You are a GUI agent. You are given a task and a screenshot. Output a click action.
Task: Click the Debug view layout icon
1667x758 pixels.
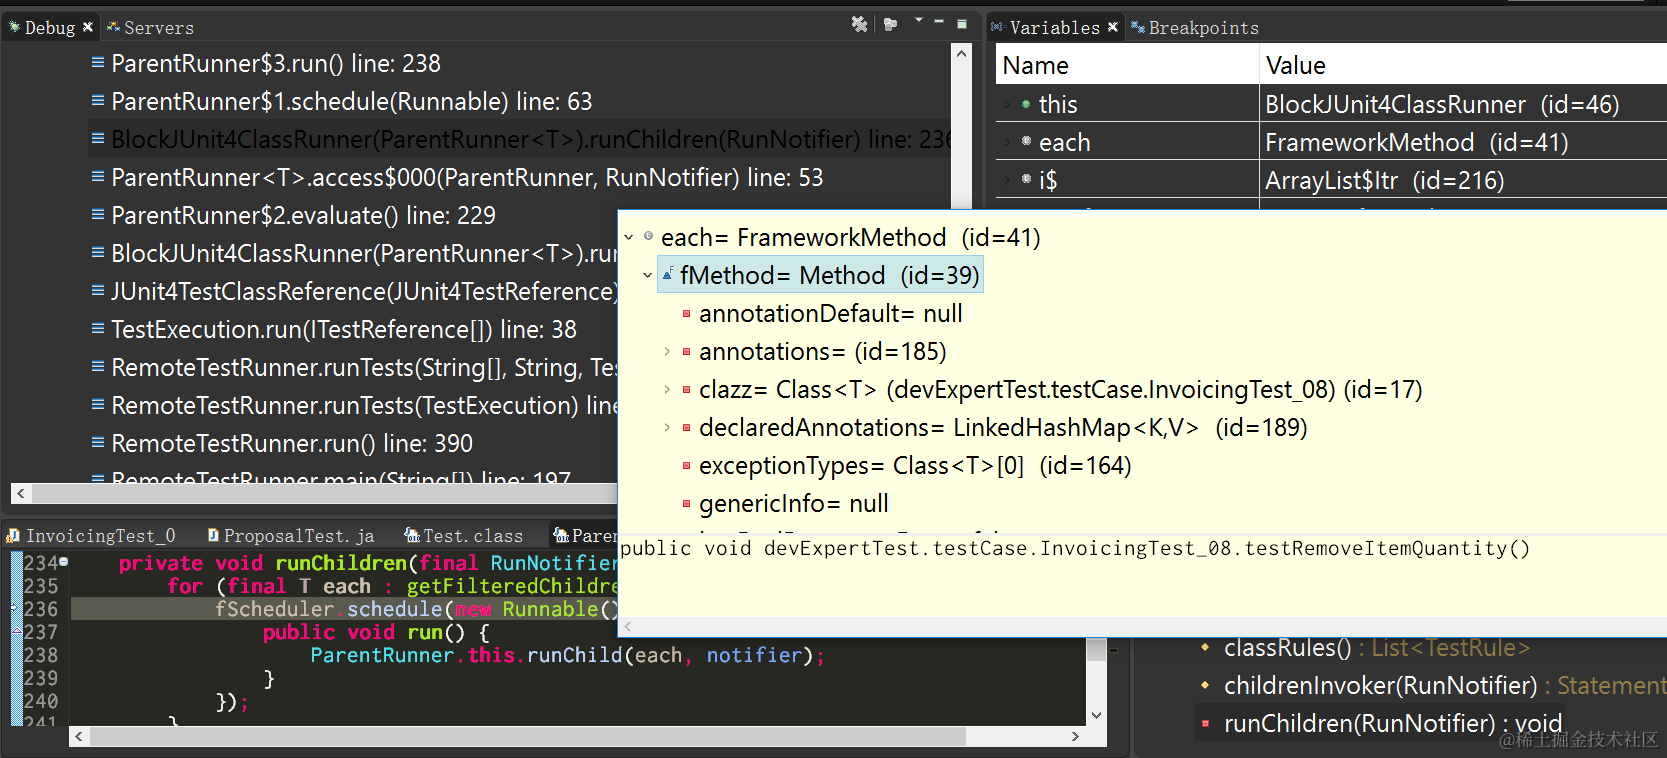click(x=890, y=24)
